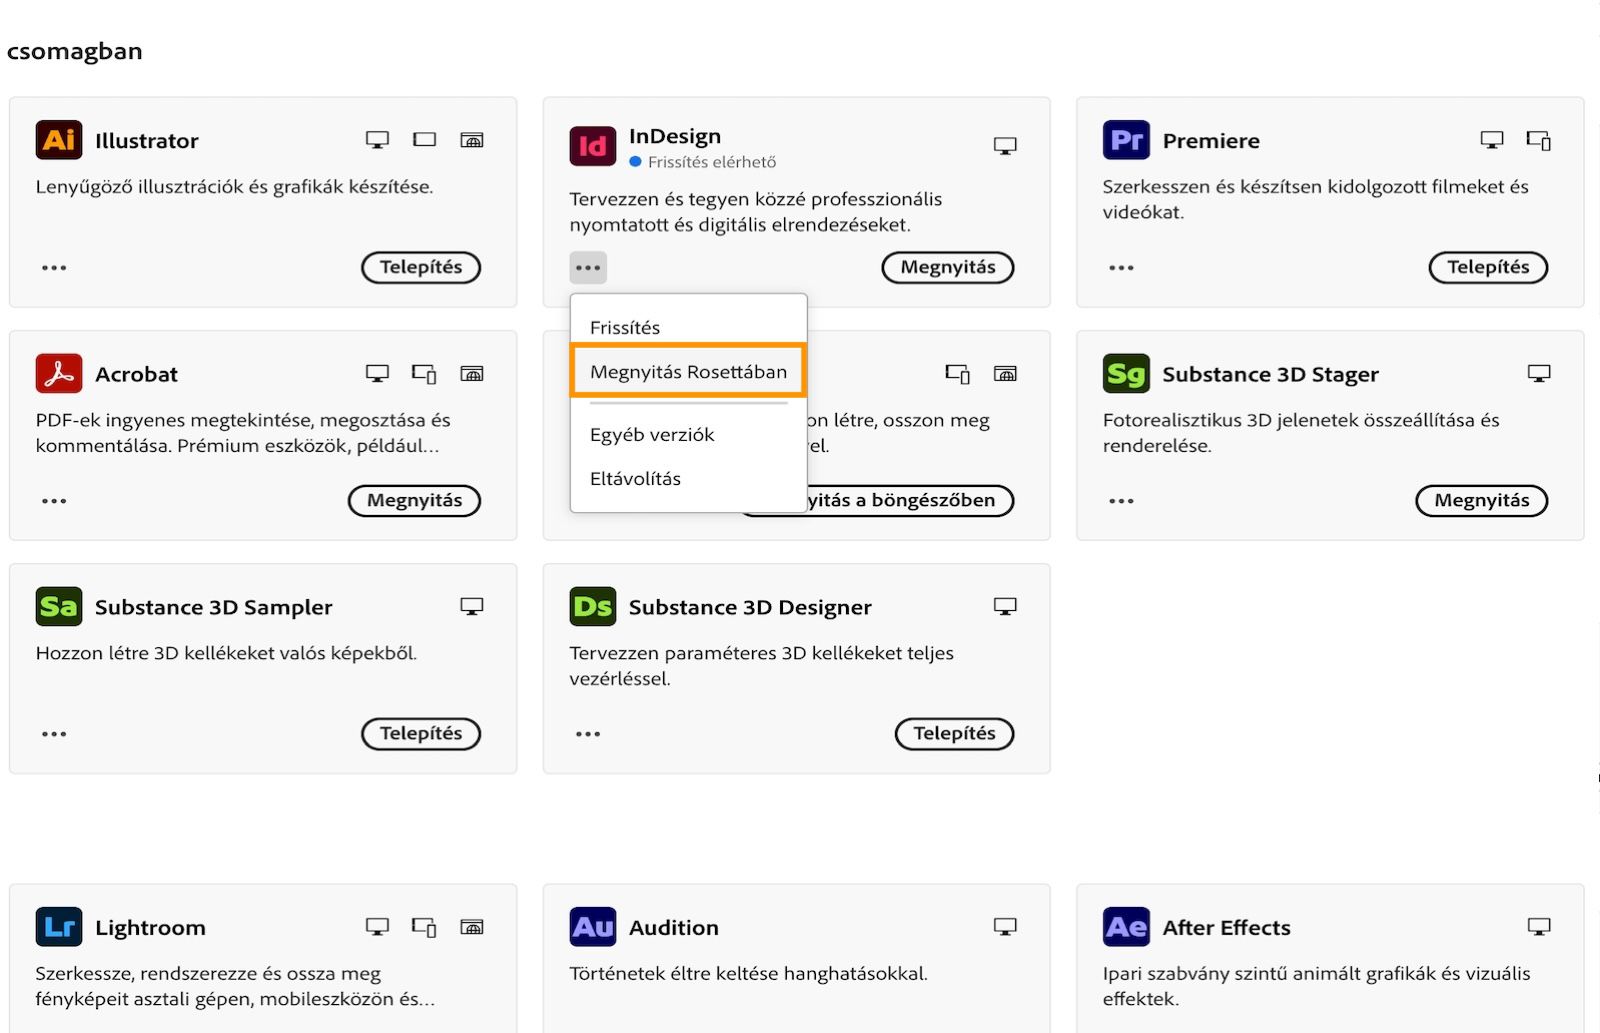
Task: Click the mobile devices icon on Acrobat card
Action: [425, 373]
